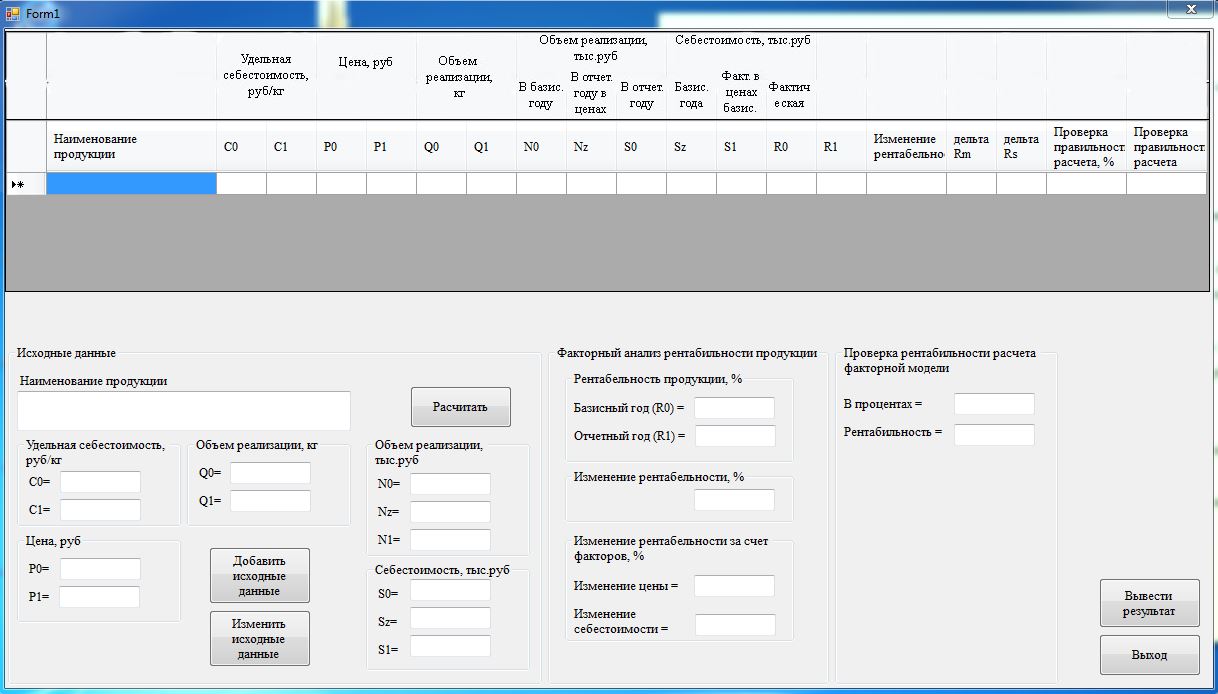Click the Q0 input for Объем реализации
This screenshot has height=694, width=1218.
[x=268, y=473]
